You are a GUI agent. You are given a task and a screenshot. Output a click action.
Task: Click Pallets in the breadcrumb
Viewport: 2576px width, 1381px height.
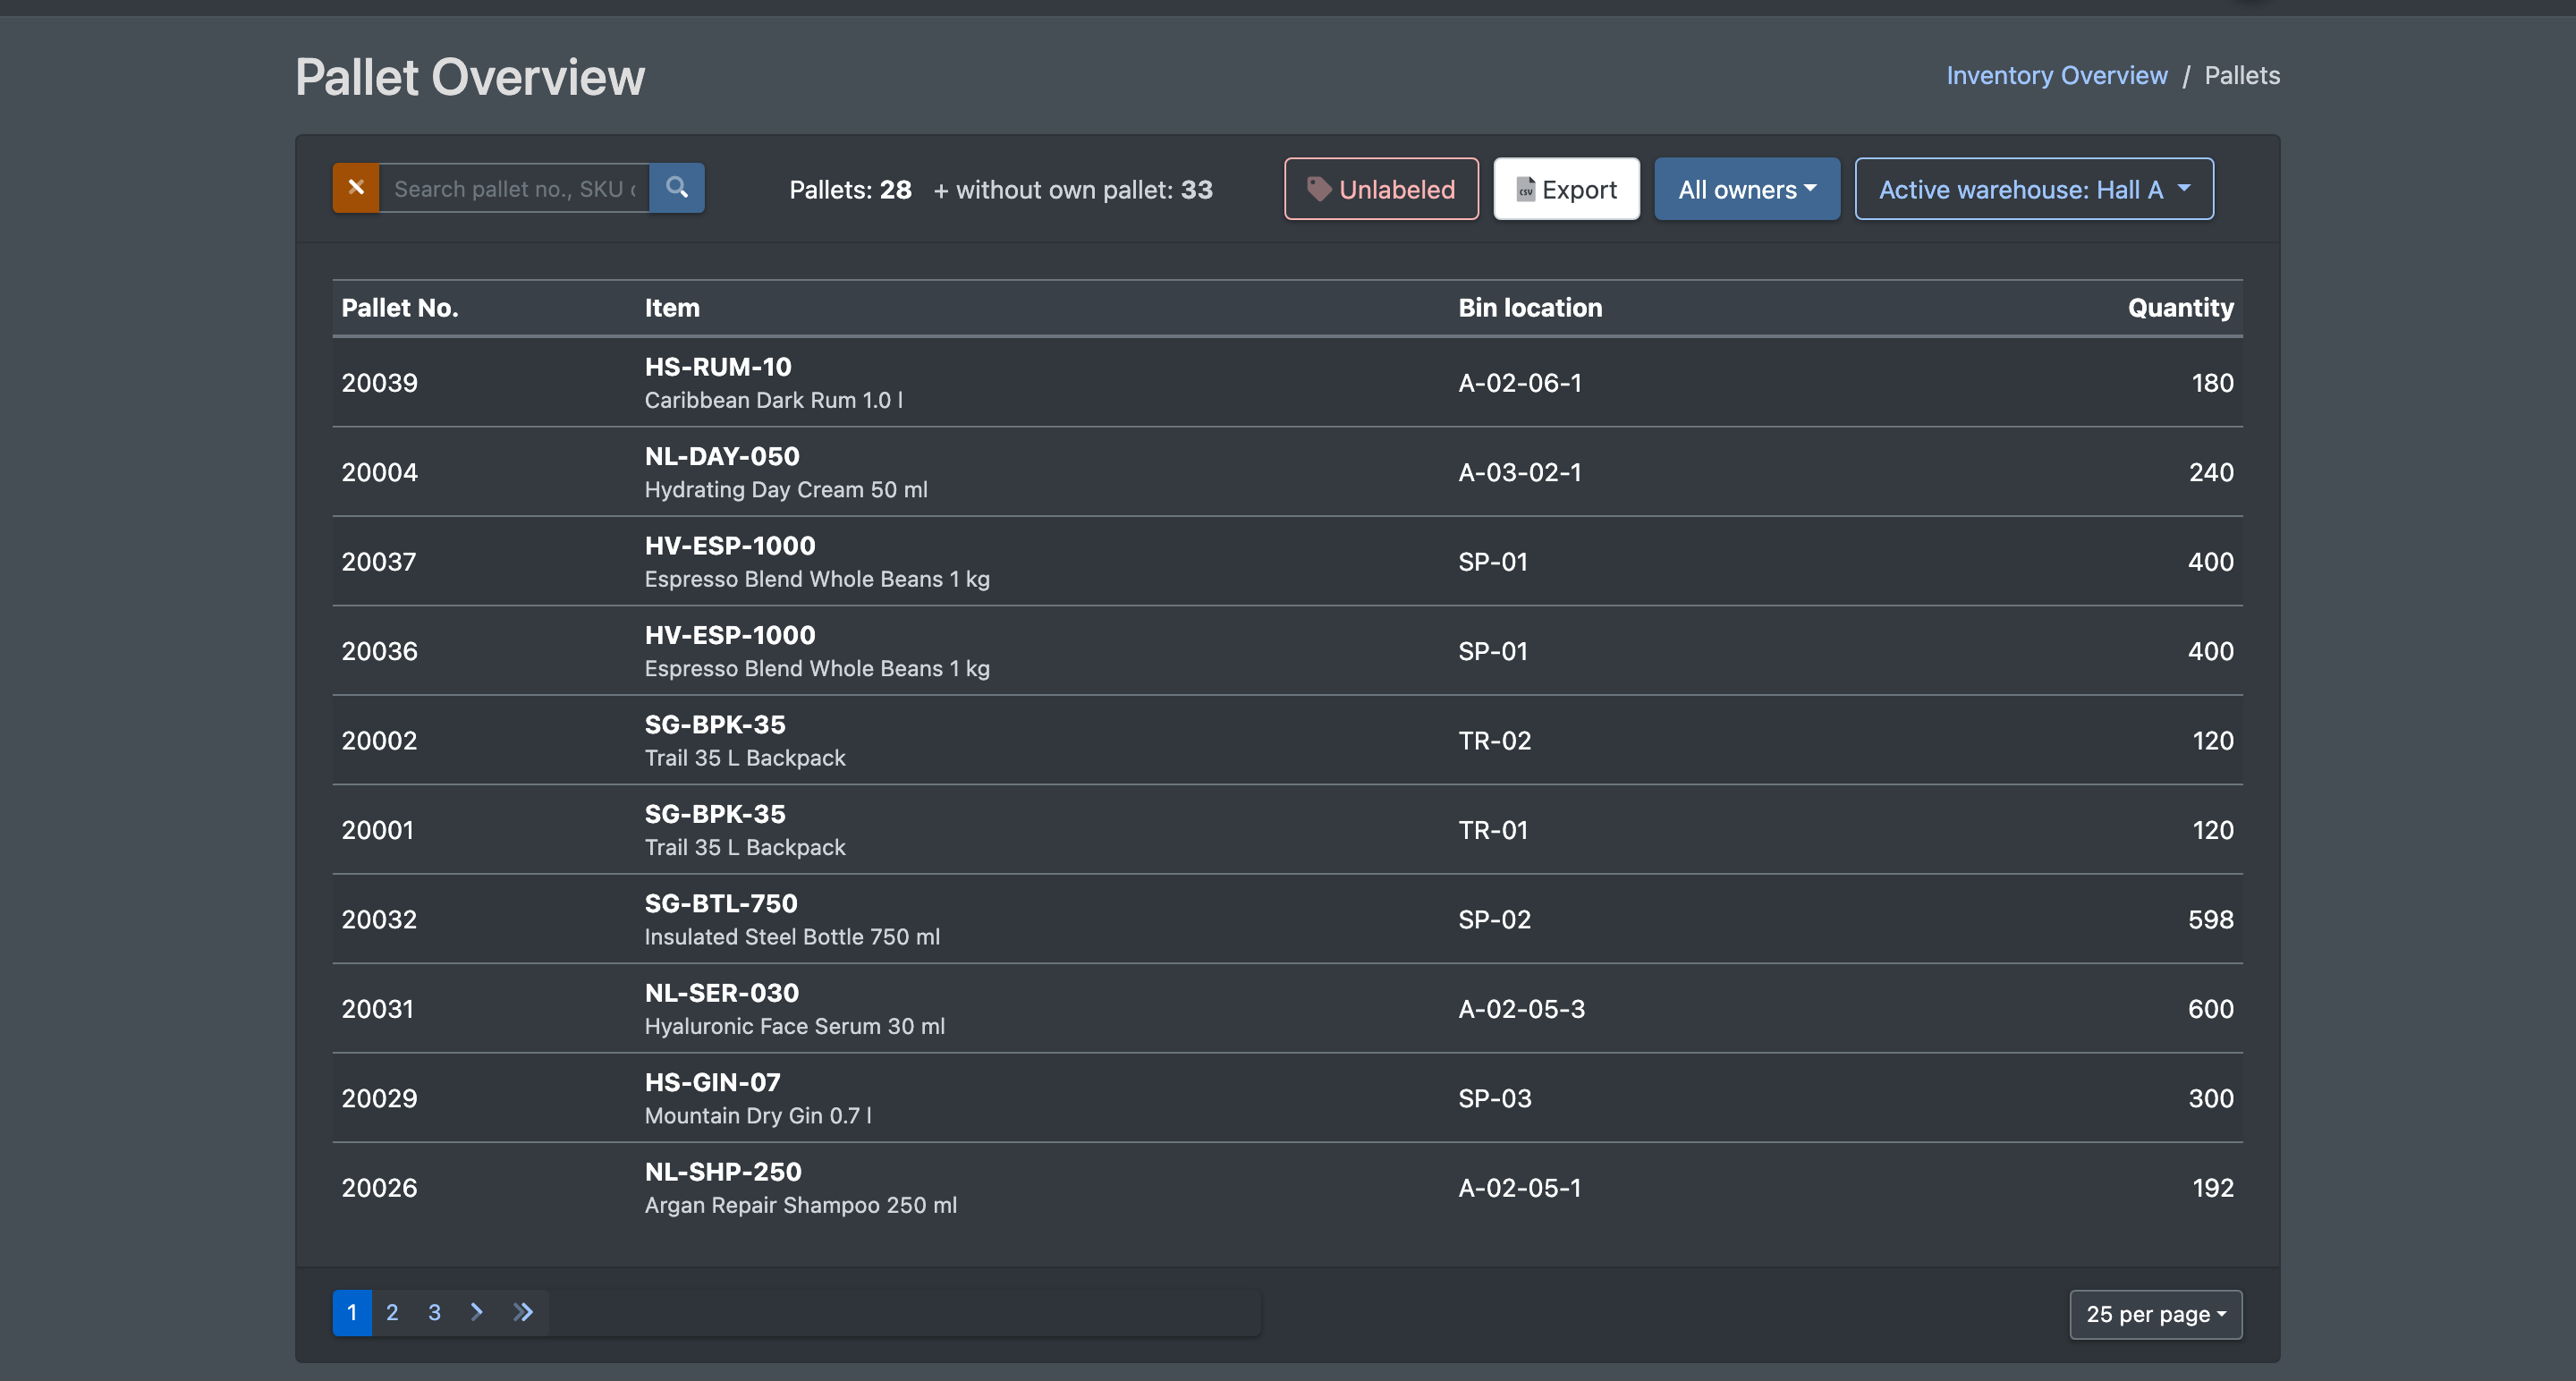[x=2242, y=75]
